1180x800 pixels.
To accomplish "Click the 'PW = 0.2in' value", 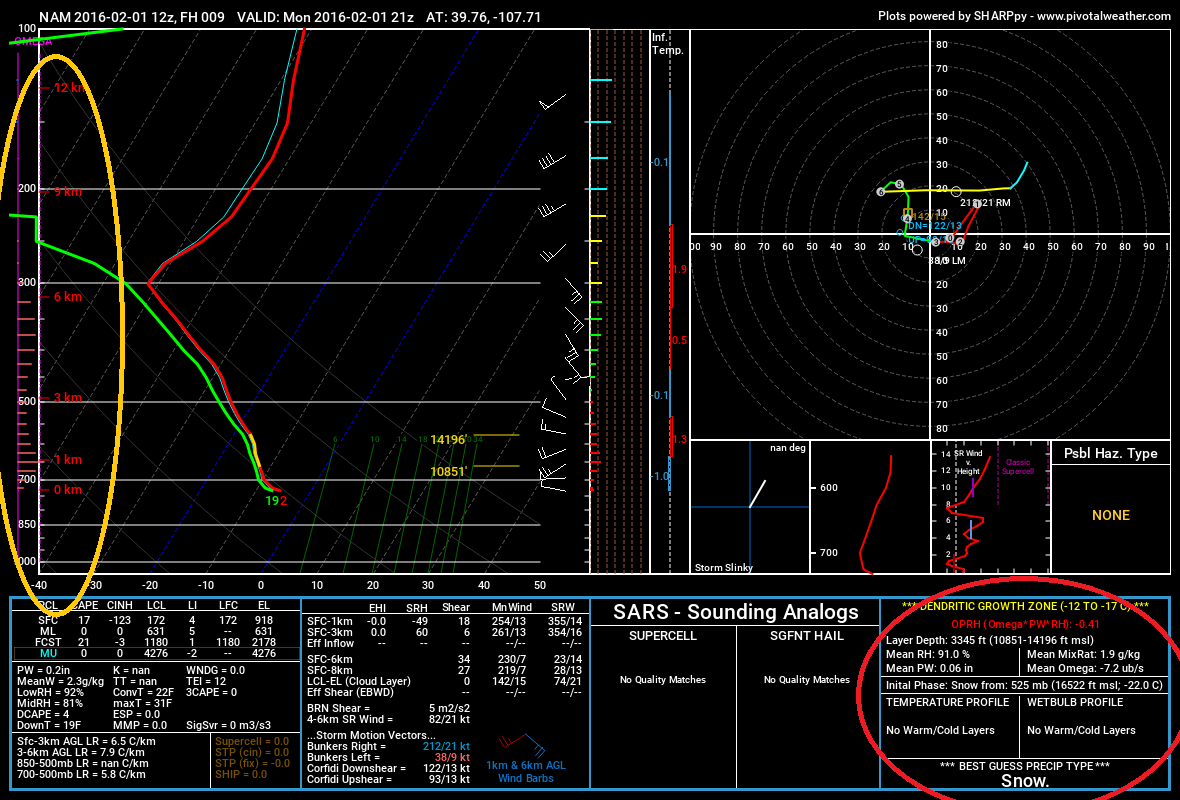I will pyautogui.click(x=44, y=670).
